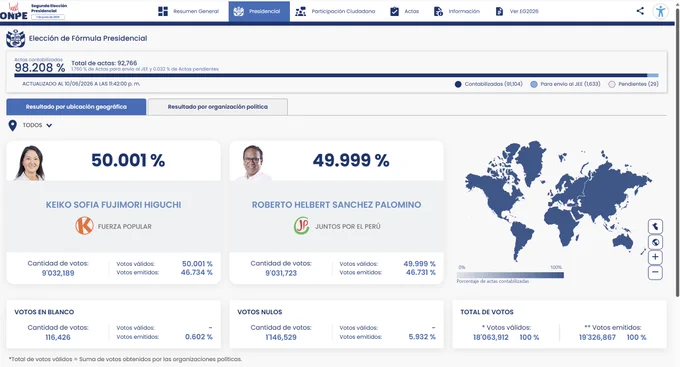Click the 0.602 % blank votes percentage
Screen dimensions: 680x367
[199, 337]
